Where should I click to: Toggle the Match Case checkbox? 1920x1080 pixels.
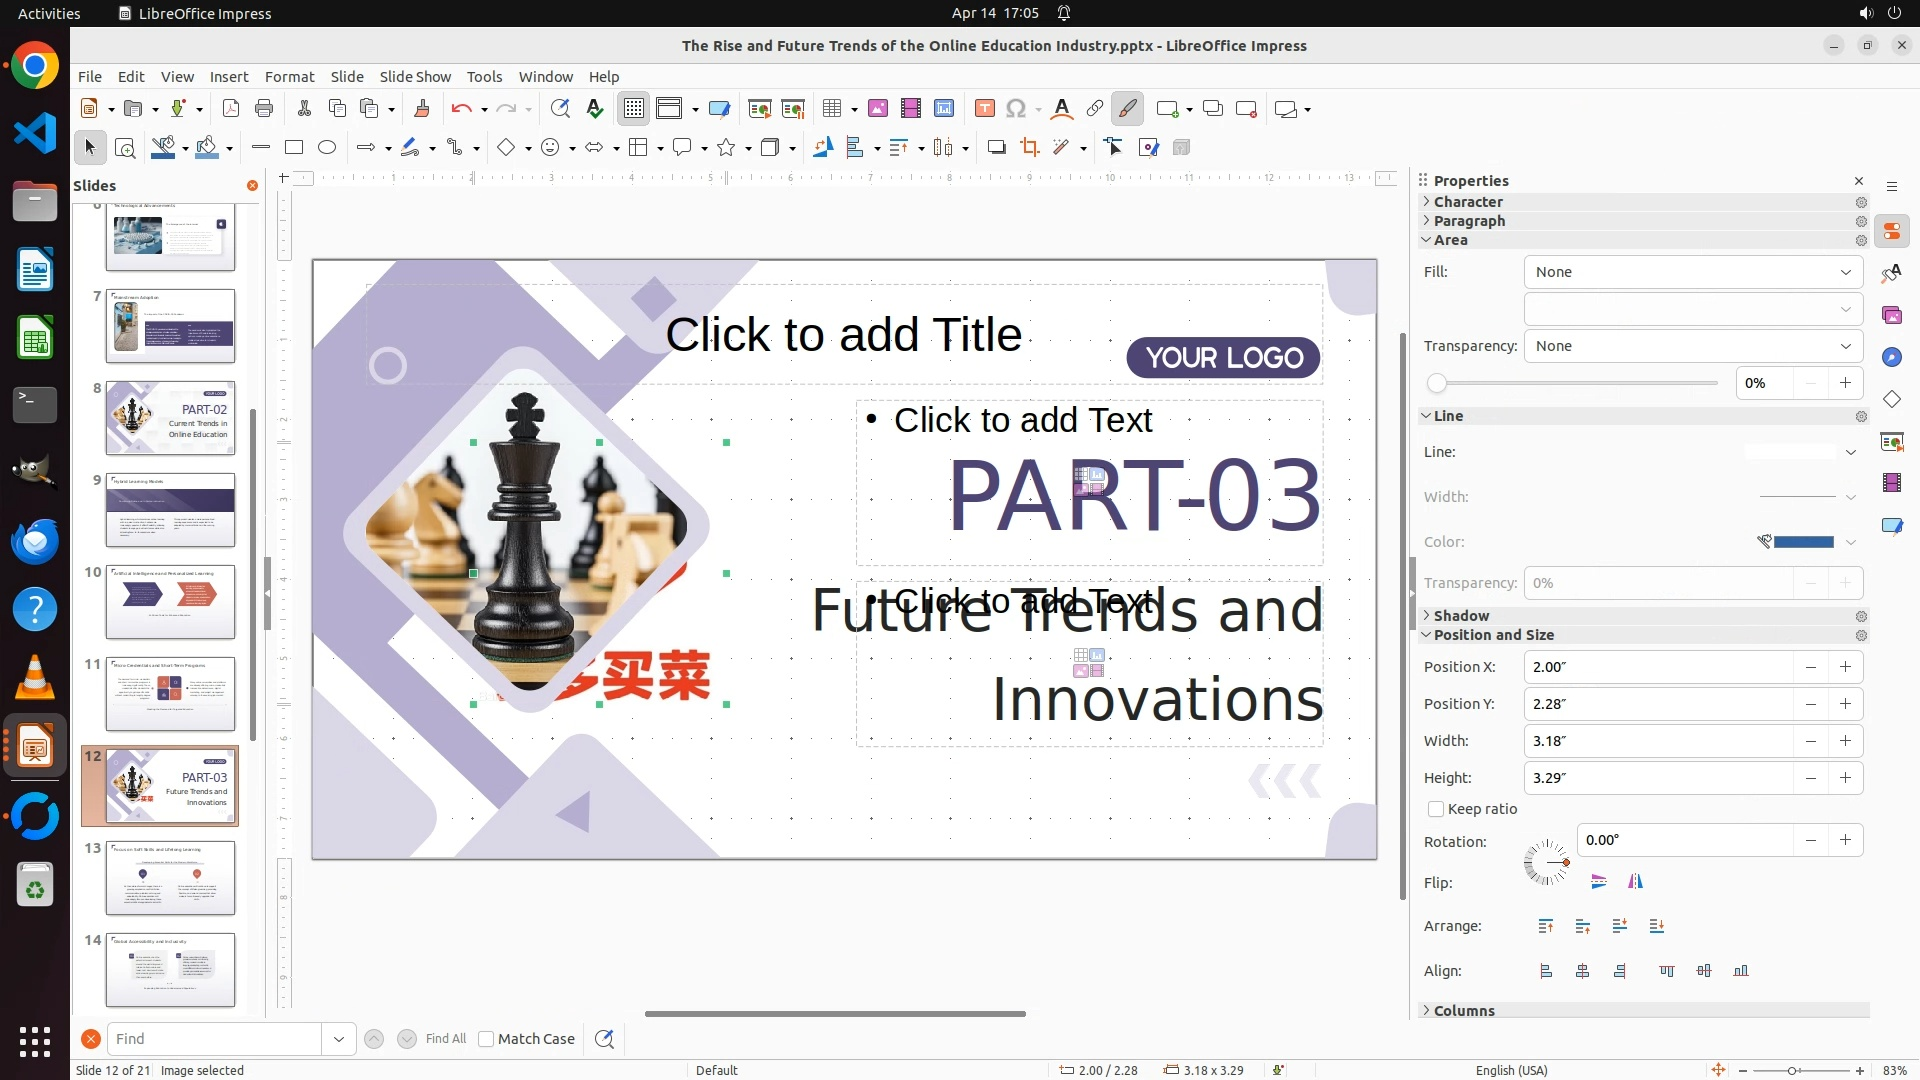[487, 1039]
